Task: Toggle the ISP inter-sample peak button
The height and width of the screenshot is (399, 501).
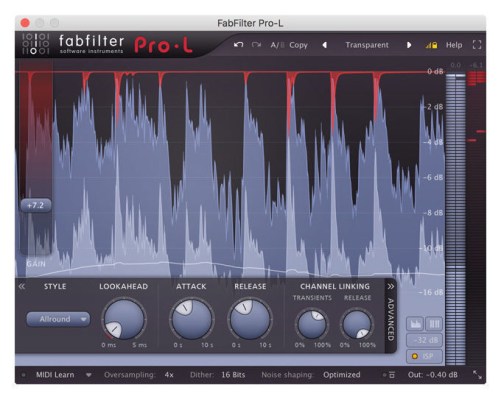Action: (x=425, y=356)
